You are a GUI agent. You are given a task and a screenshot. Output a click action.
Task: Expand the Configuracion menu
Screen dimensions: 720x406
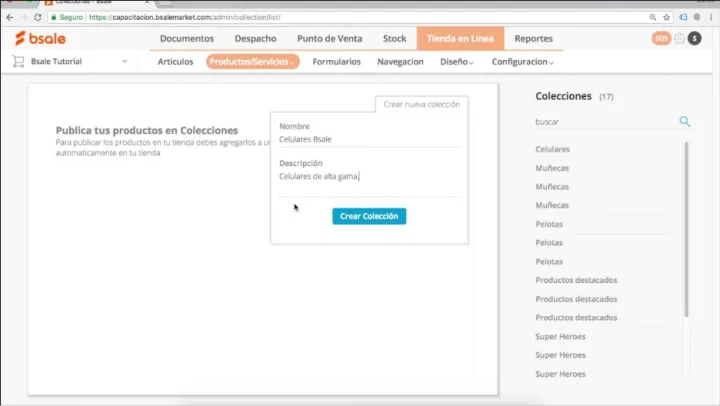pos(522,61)
